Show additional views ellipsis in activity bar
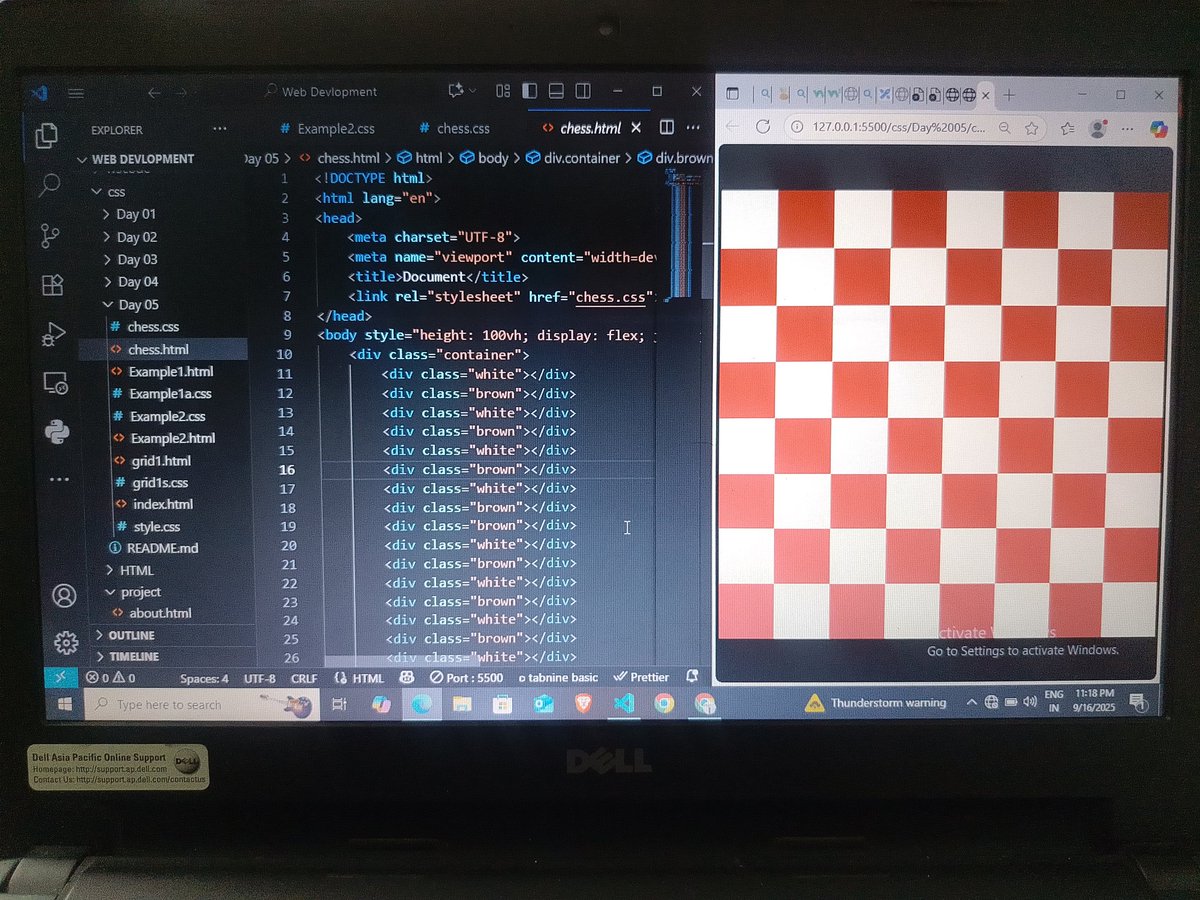The image size is (1200, 900). tap(59, 479)
